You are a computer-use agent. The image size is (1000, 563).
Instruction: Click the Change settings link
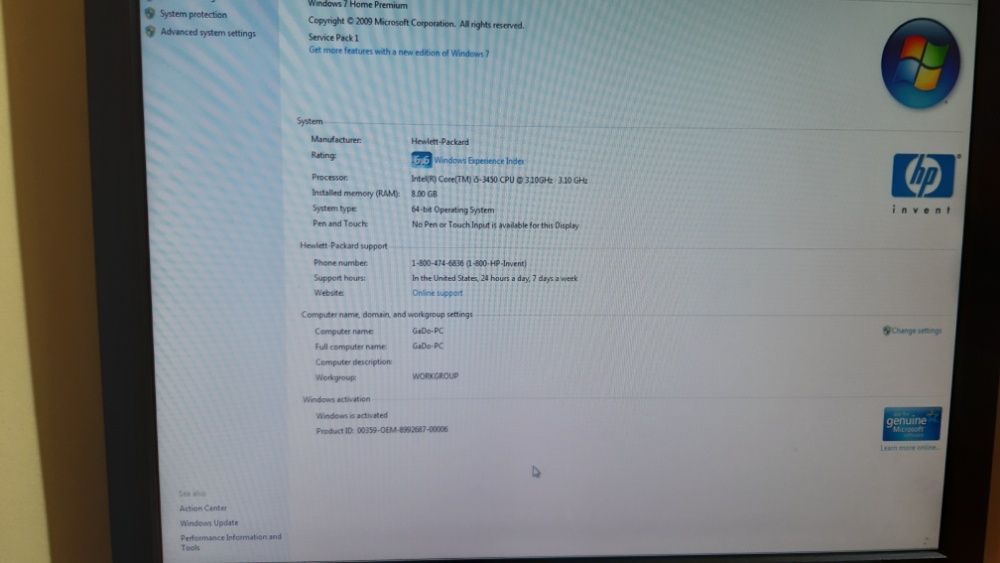916,330
